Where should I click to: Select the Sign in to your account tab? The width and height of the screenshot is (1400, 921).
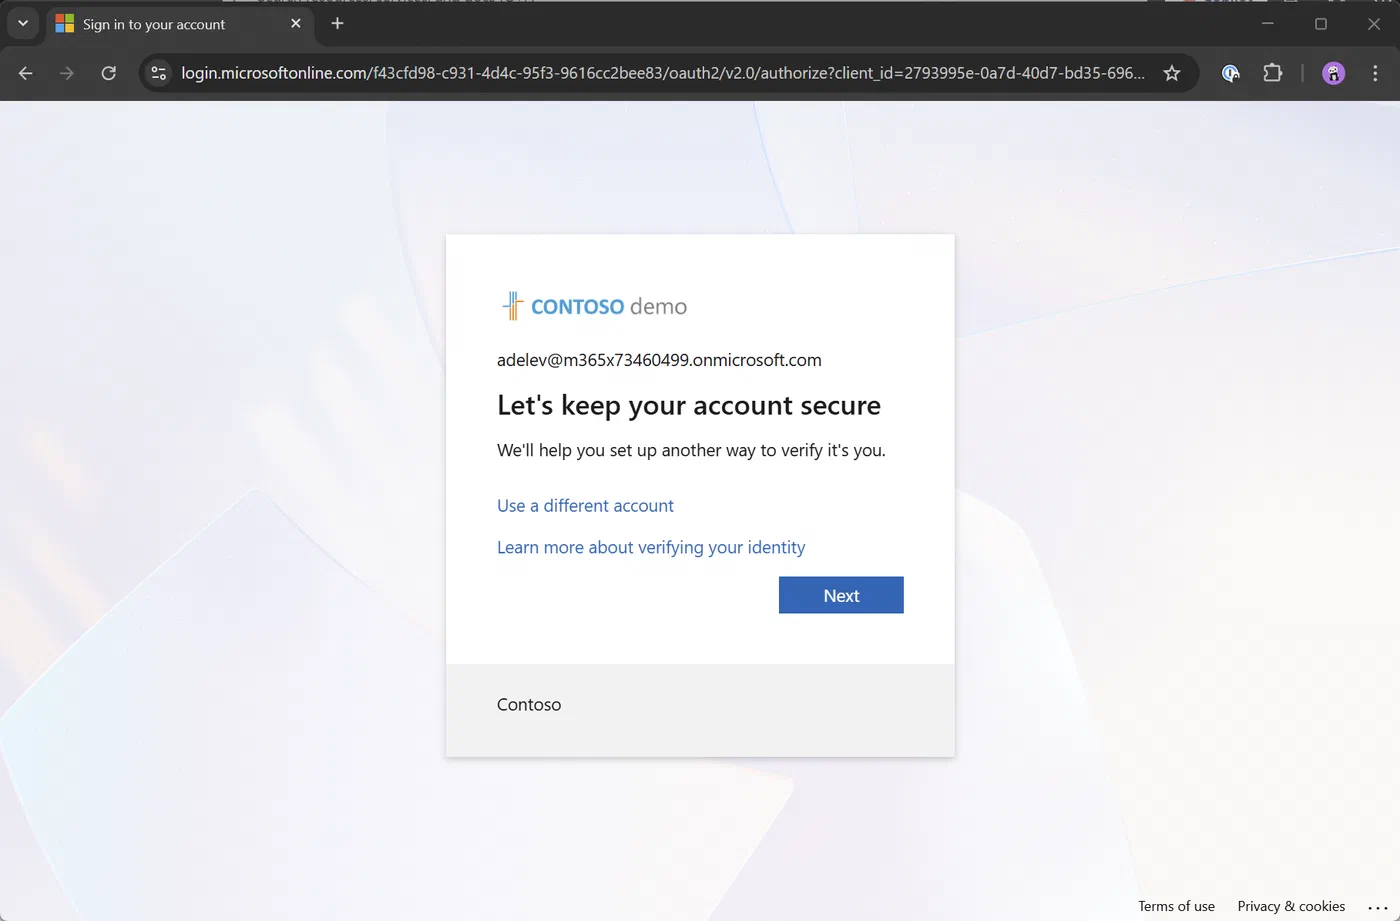click(x=180, y=24)
